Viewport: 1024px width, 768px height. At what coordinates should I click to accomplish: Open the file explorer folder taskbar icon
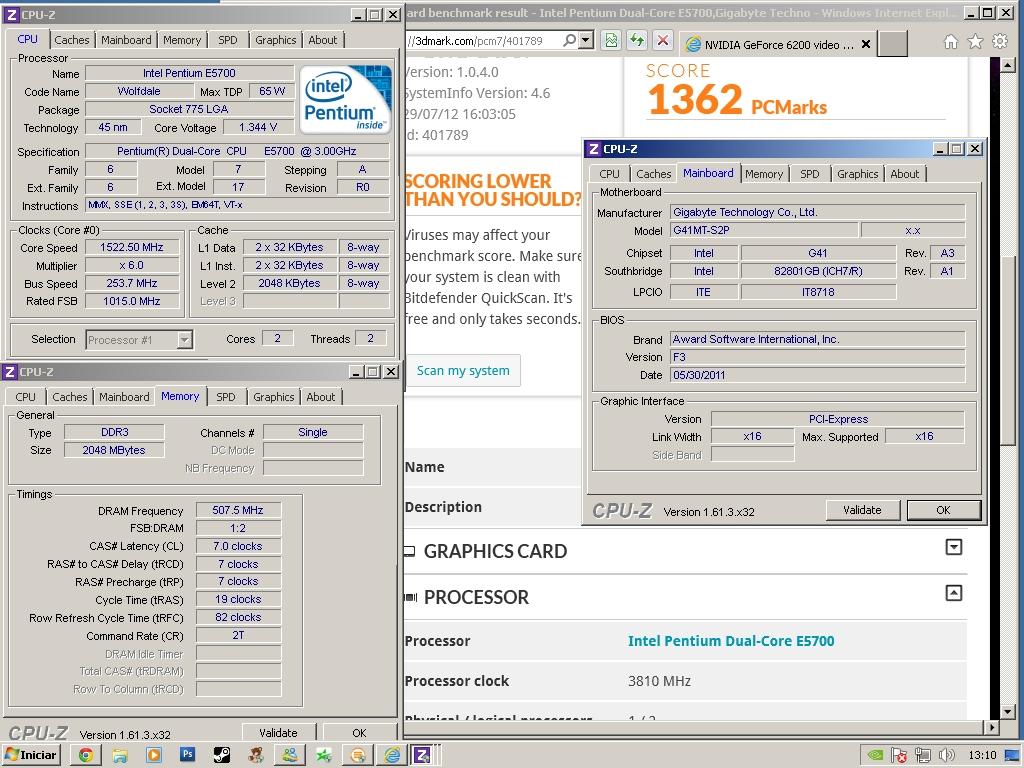[120, 755]
